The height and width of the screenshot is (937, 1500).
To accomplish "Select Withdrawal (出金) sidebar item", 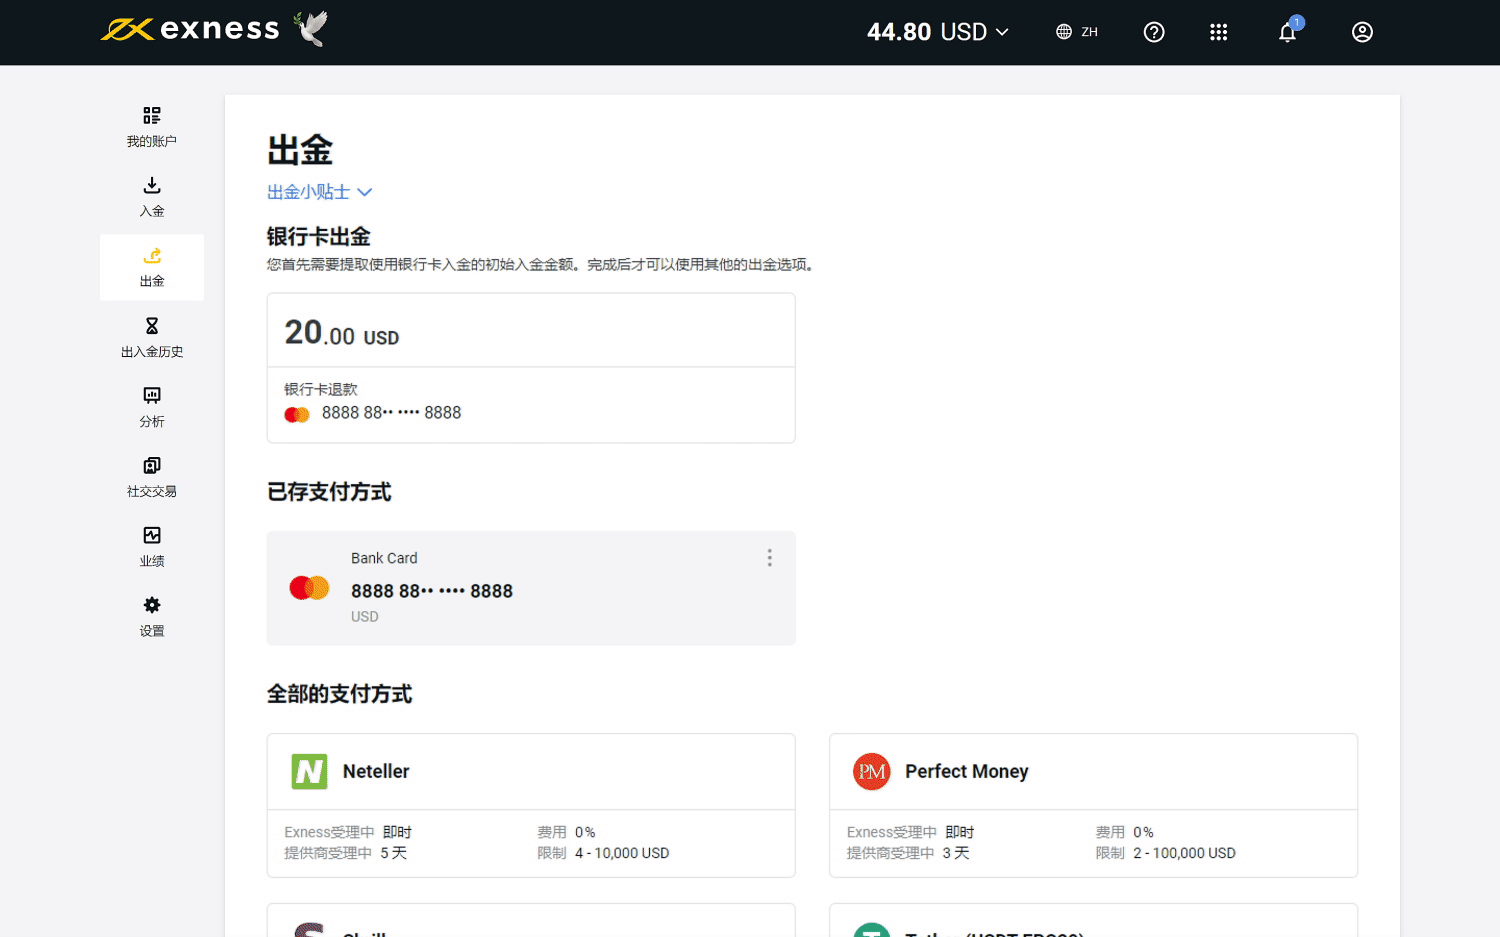I will click(x=152, y=267).
